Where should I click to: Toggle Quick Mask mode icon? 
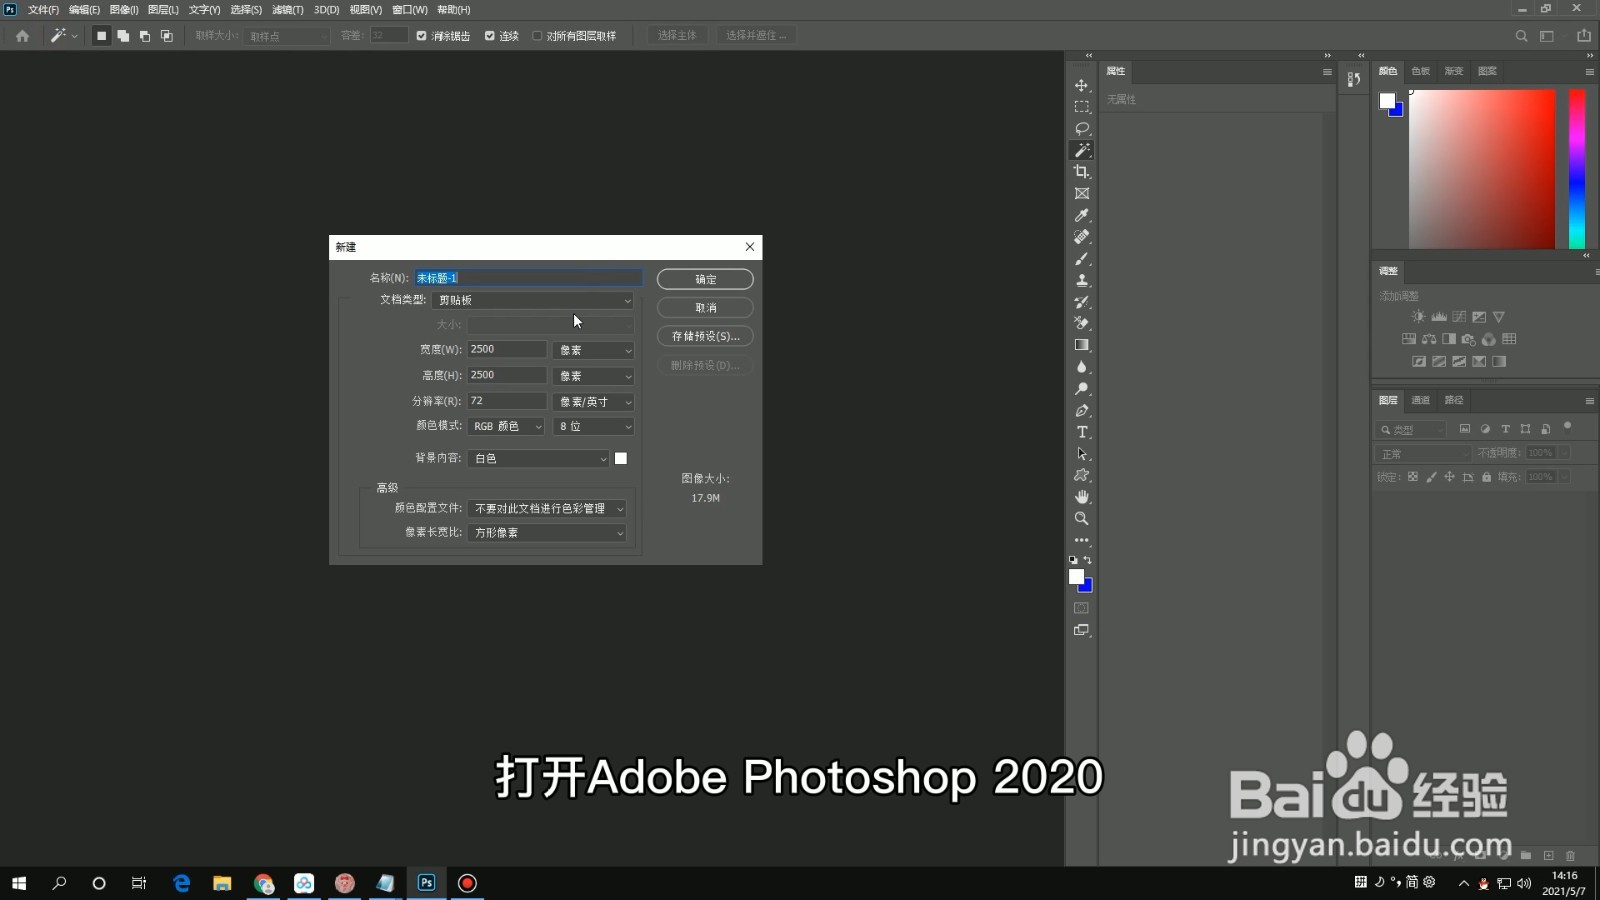1081,608
